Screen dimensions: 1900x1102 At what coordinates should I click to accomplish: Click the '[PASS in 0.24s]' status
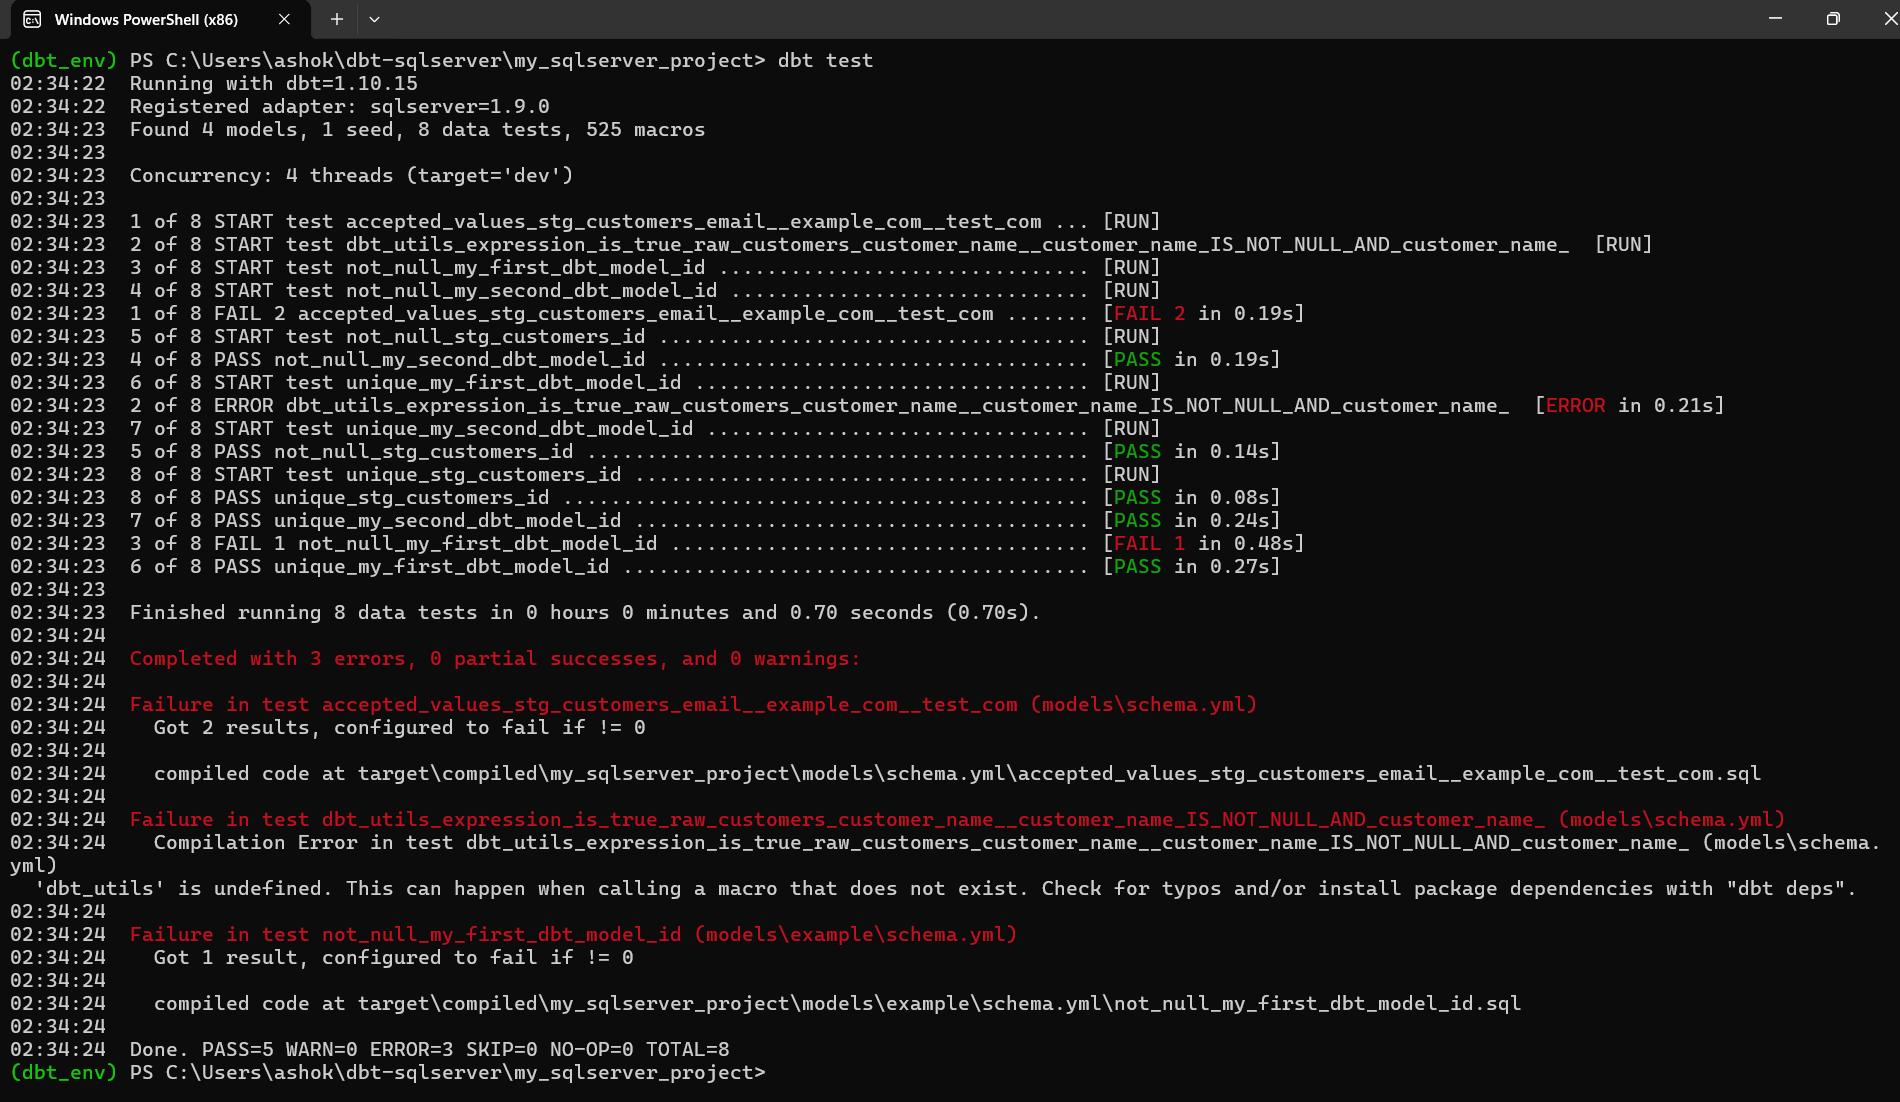tap(1191, 520)
